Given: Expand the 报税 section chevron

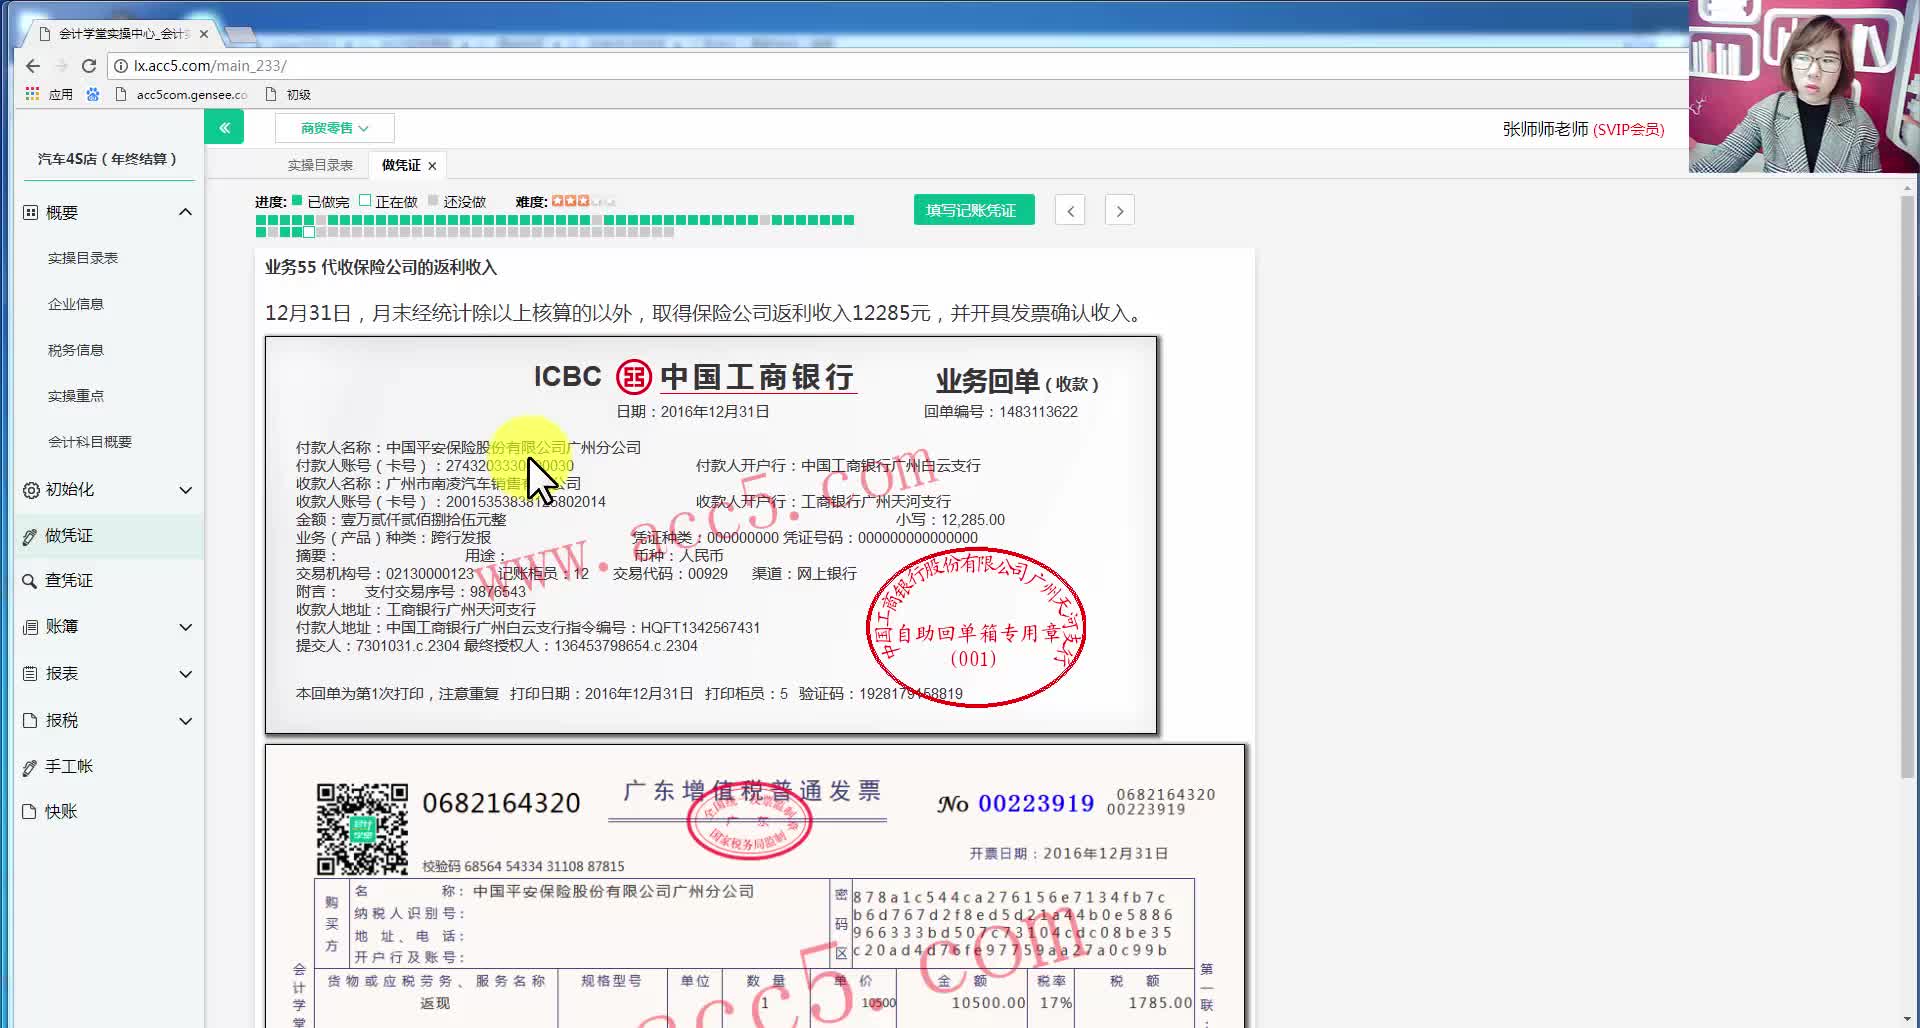Looking at the screenshot, I should point(185,721).
